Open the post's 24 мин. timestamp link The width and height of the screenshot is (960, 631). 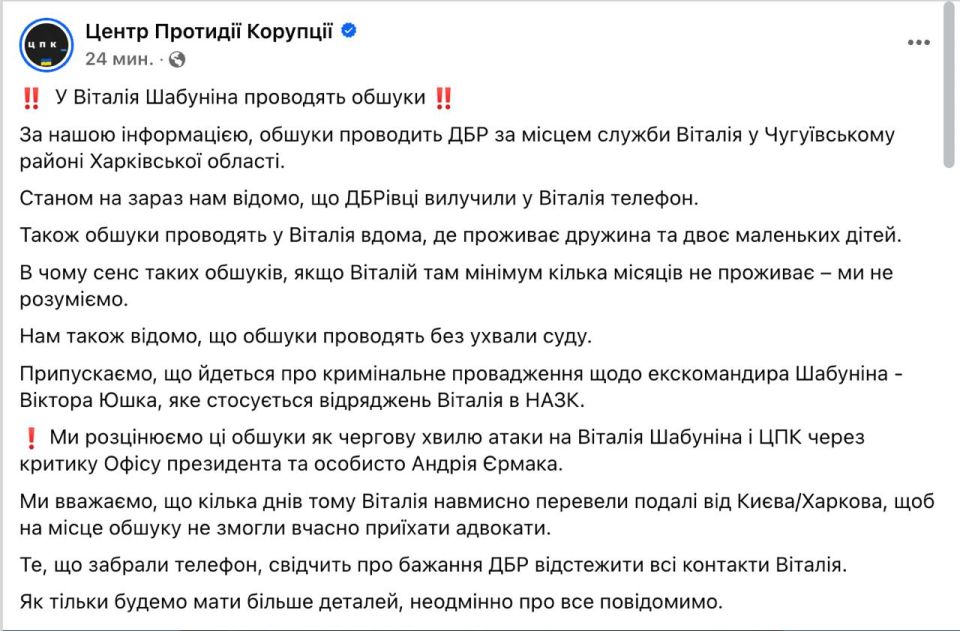point(119,59)
